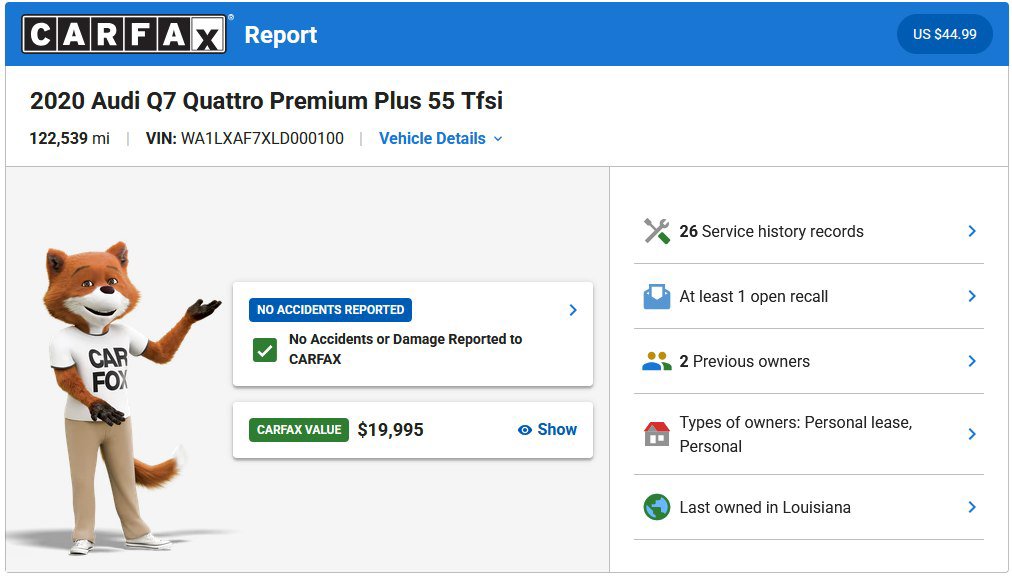Click the wrench service history icon
Screen dimensions: 1012x576
pos(656,231)
